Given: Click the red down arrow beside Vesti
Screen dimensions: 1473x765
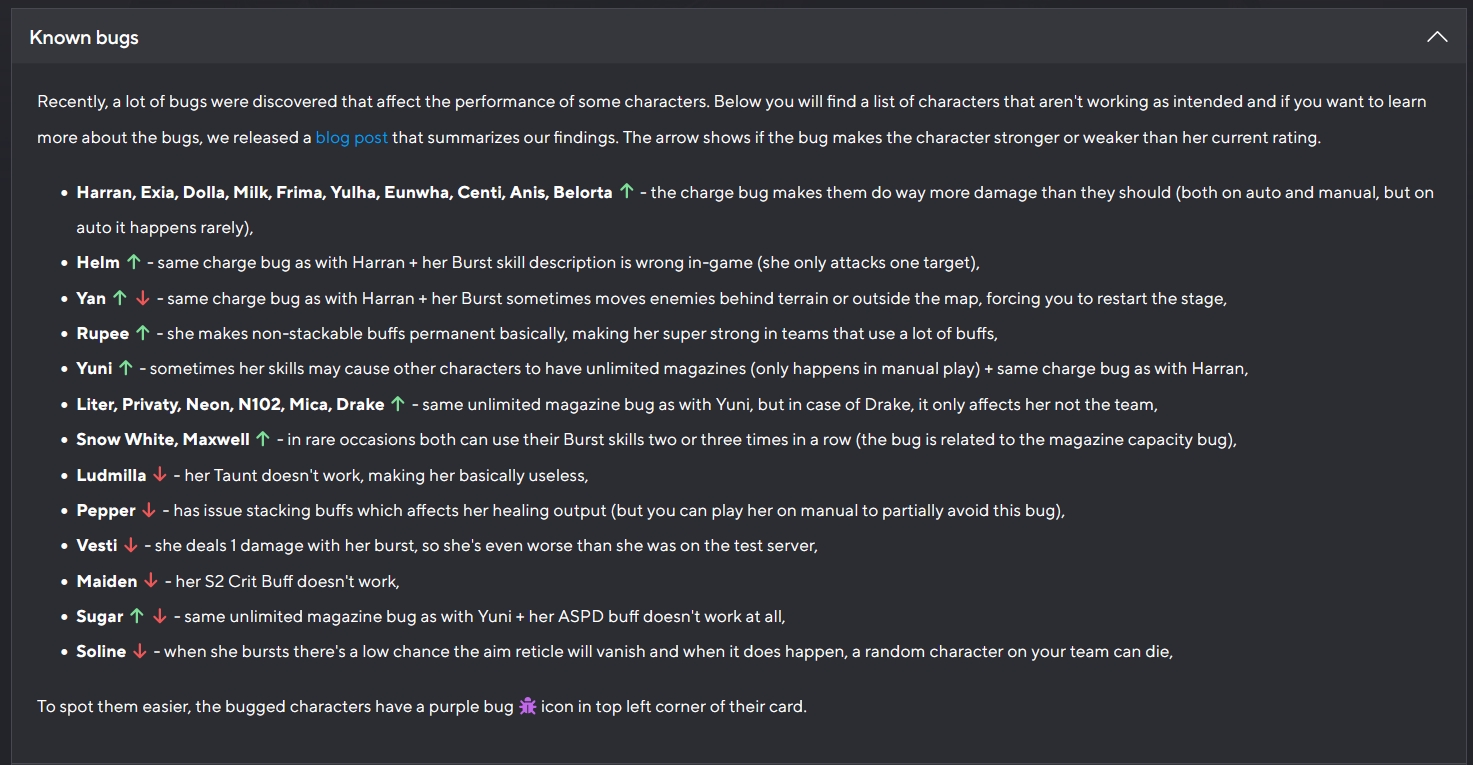Looking at the screenshot, I should [x=130, y=545].
